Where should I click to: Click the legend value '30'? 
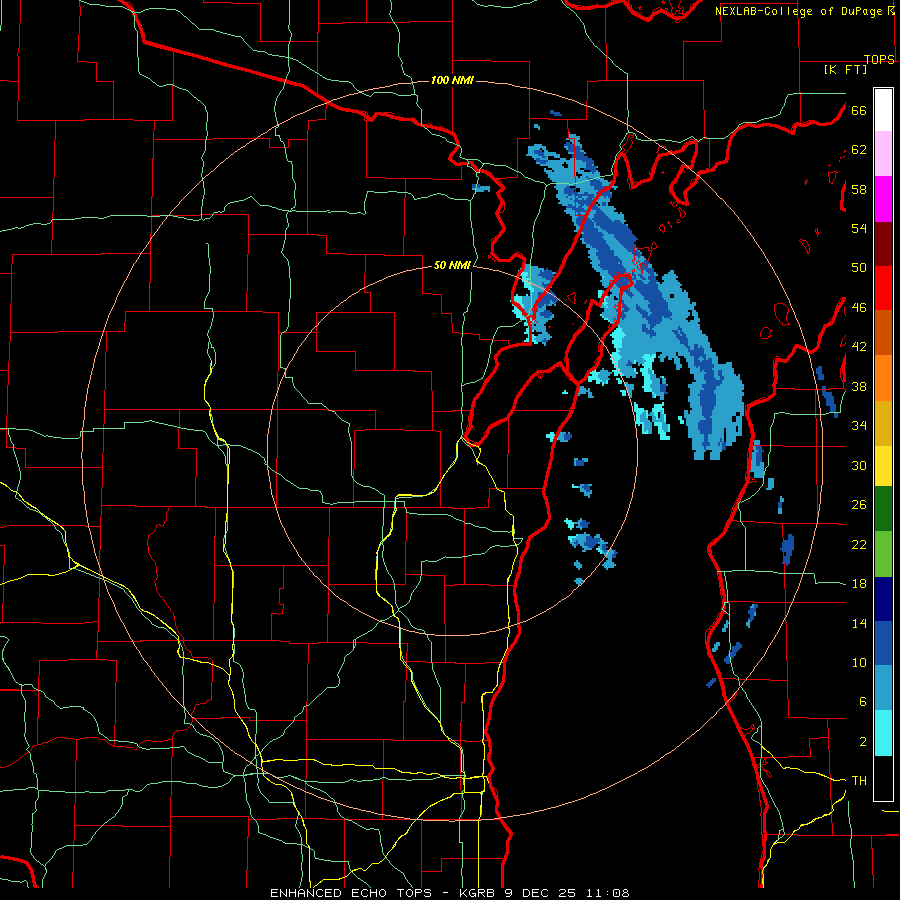[859, 465]
